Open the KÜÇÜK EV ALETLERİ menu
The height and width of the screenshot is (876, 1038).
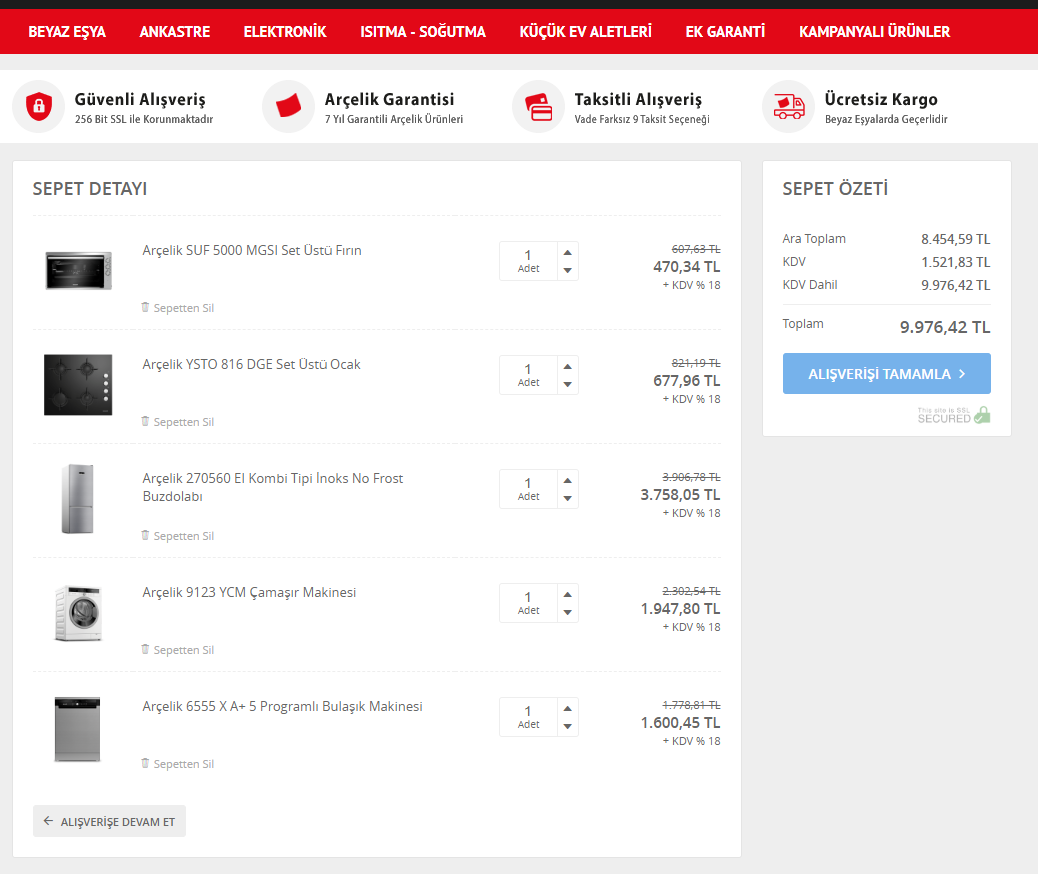[585, 32]
